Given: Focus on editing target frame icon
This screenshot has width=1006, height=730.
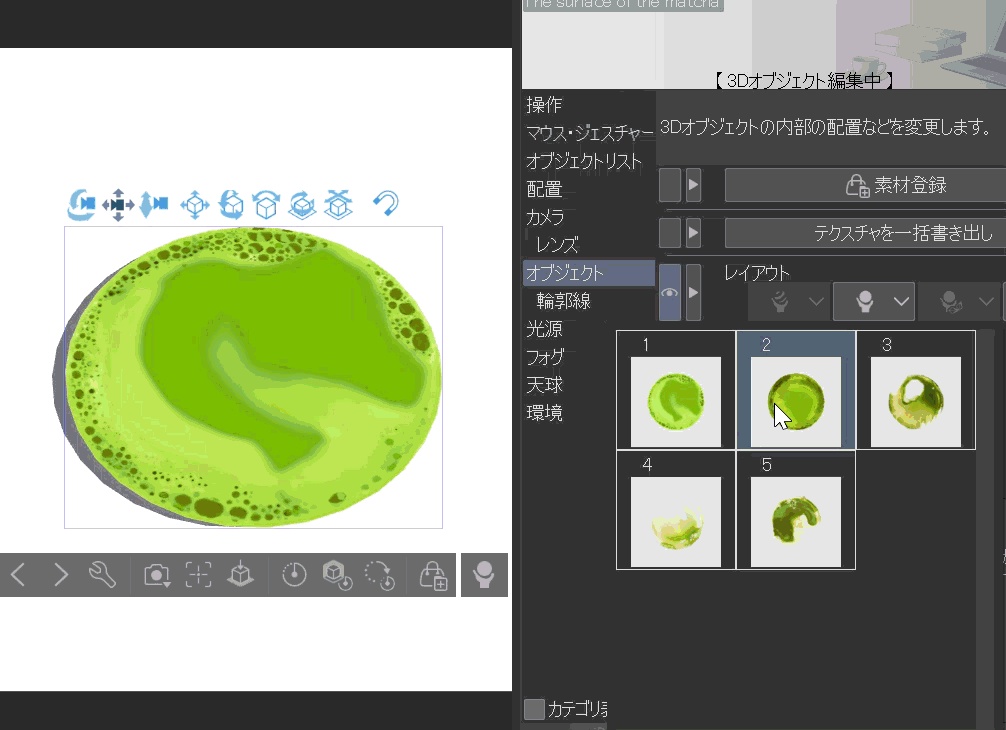Looking at the screenshot, I should (198, 575).
